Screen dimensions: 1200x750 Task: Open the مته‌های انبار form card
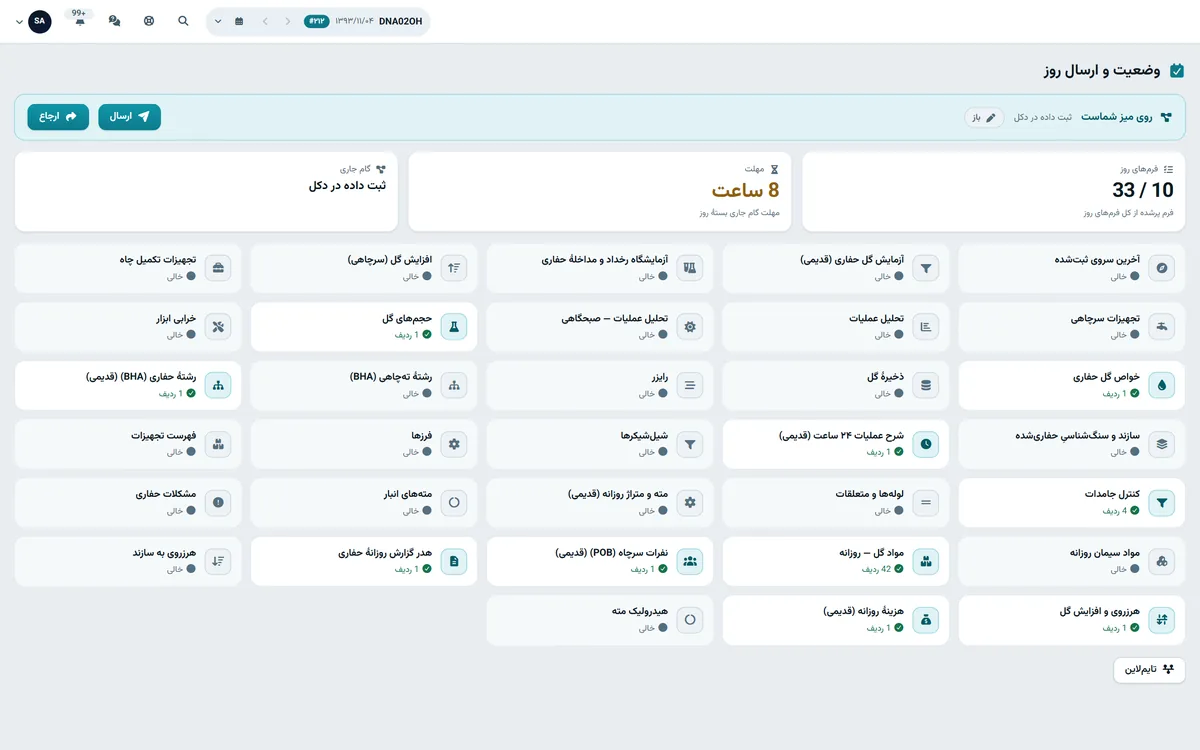pyautogui.click(x=364, y=503)
